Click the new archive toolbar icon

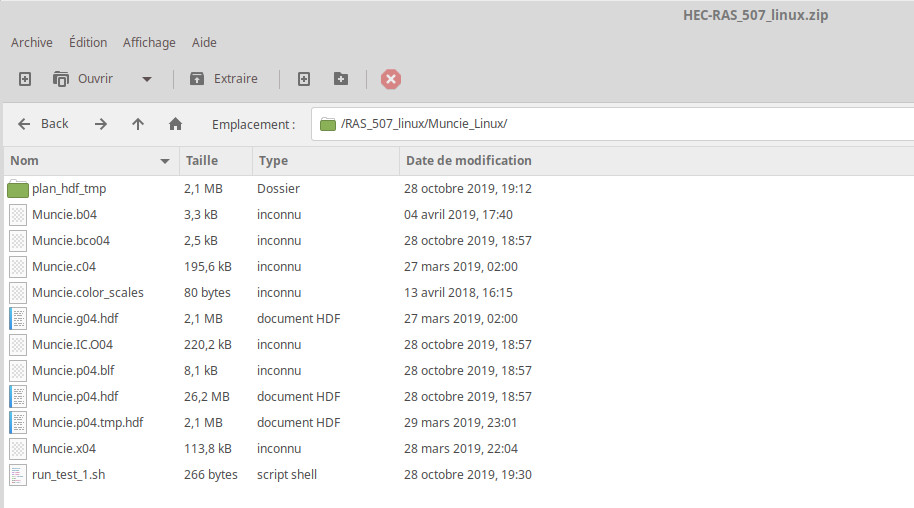click(24, 79)
